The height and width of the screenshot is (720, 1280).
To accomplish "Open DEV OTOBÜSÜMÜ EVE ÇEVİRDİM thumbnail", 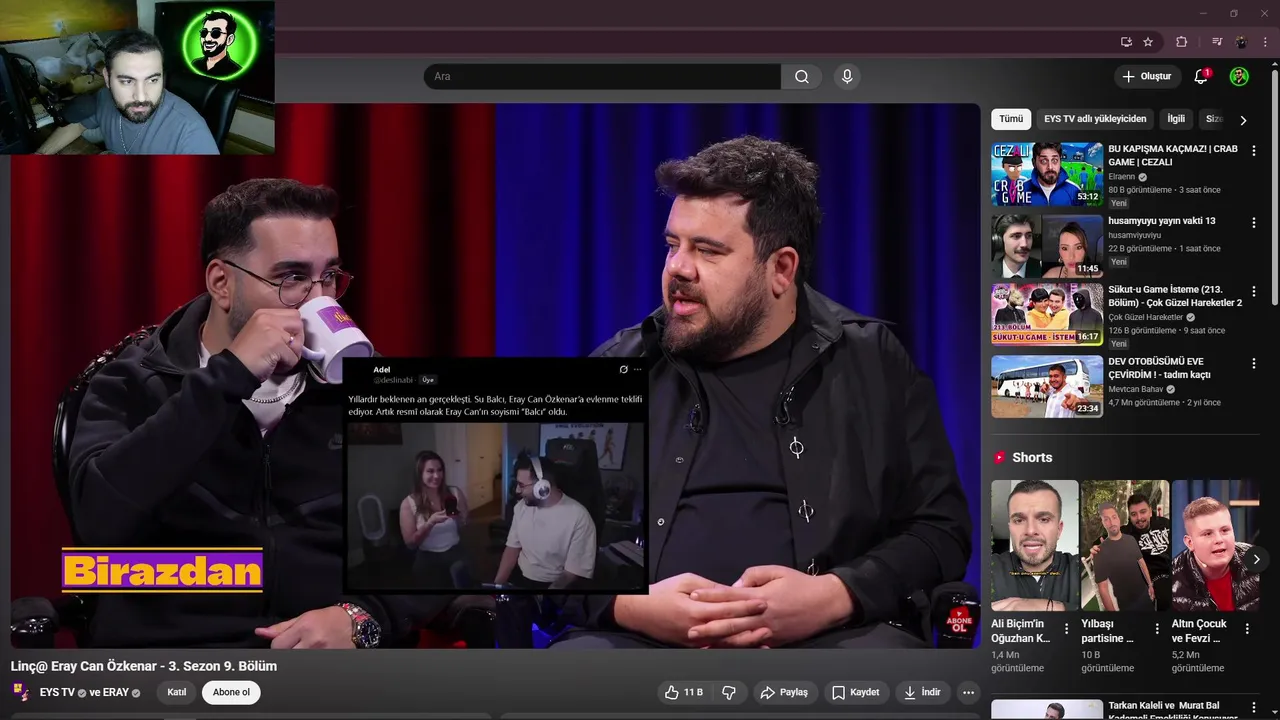I will [1047, 386].
